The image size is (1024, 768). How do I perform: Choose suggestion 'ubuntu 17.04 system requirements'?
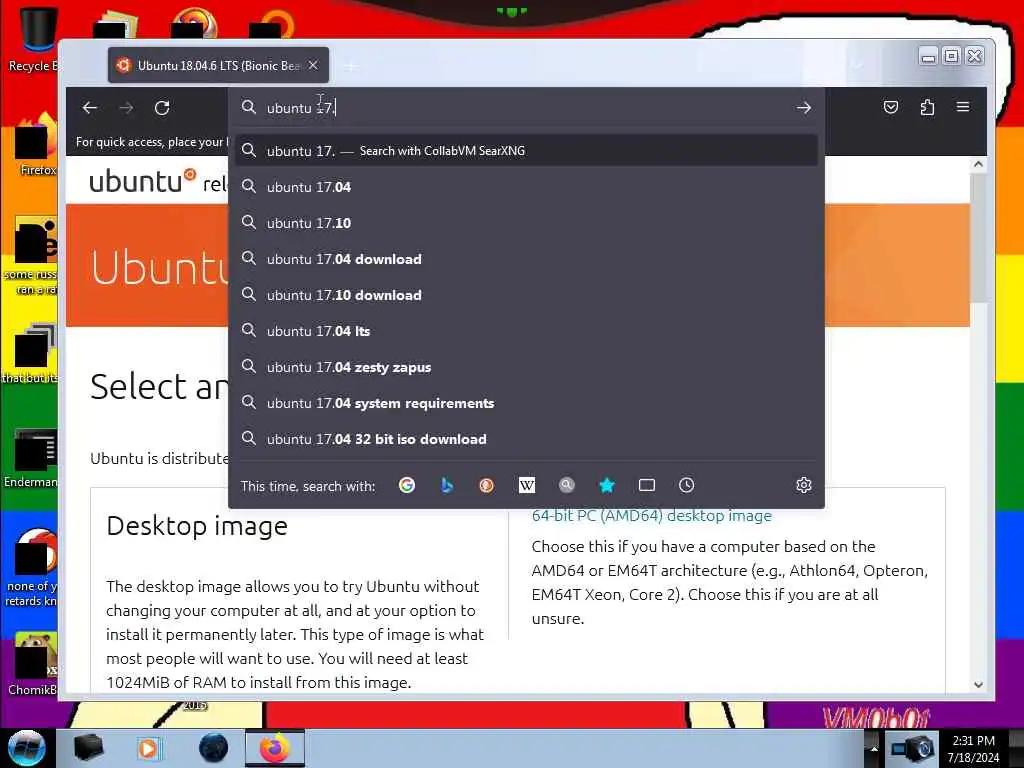pos(526,403)
